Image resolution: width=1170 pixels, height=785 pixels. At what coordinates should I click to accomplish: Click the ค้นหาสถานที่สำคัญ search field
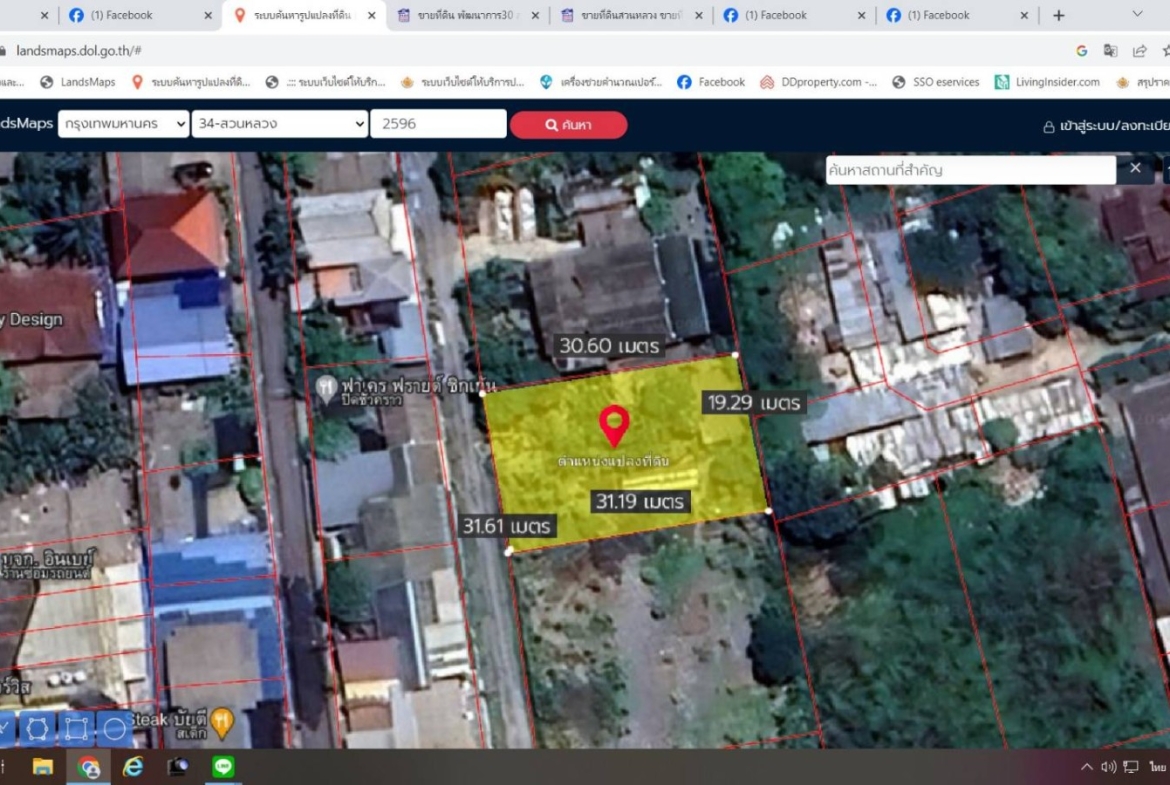(x=971, y=170)
